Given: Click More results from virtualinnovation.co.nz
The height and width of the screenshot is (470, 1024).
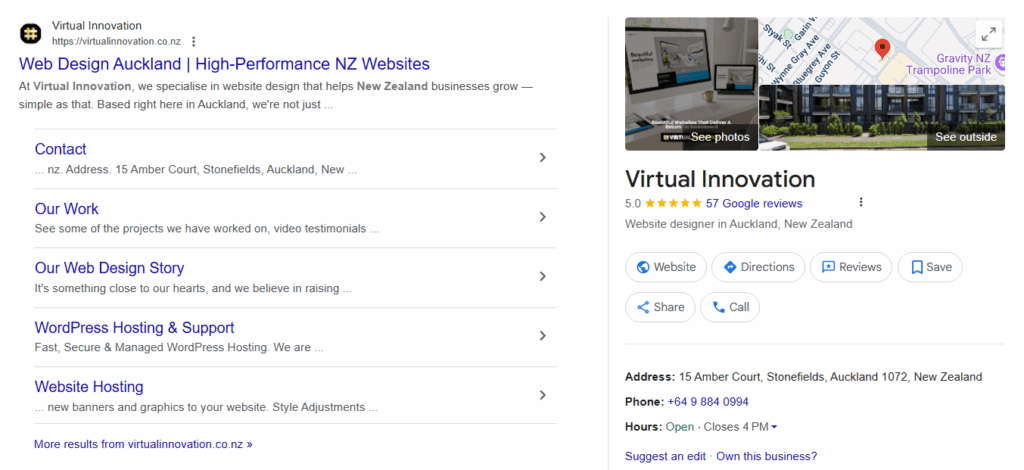Looking at the screenshot, I should pyautogui.click(x=143, y=444).
